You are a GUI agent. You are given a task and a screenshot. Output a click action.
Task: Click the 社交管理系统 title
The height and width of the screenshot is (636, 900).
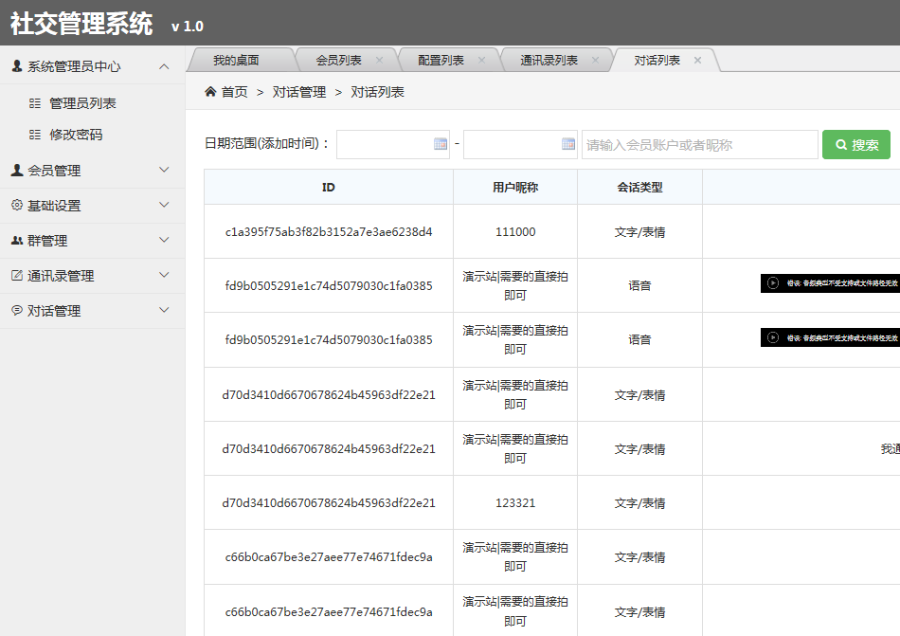point(82,24)
